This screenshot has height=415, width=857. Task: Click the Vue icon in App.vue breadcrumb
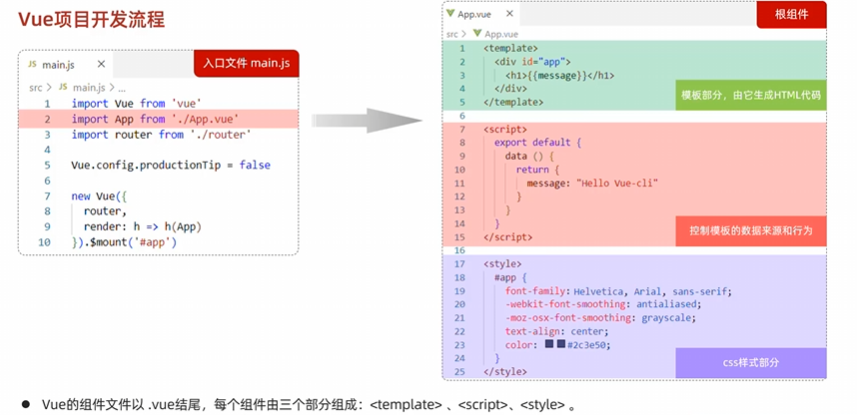click(x=477, y=33)
